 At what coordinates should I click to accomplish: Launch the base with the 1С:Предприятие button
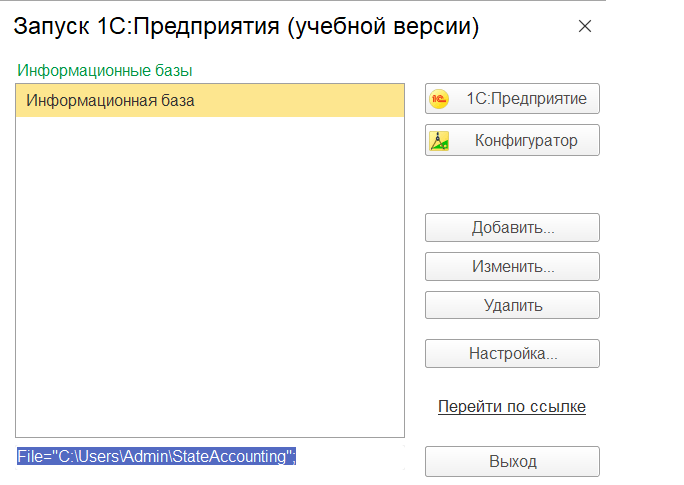click(x=512, y=99)
